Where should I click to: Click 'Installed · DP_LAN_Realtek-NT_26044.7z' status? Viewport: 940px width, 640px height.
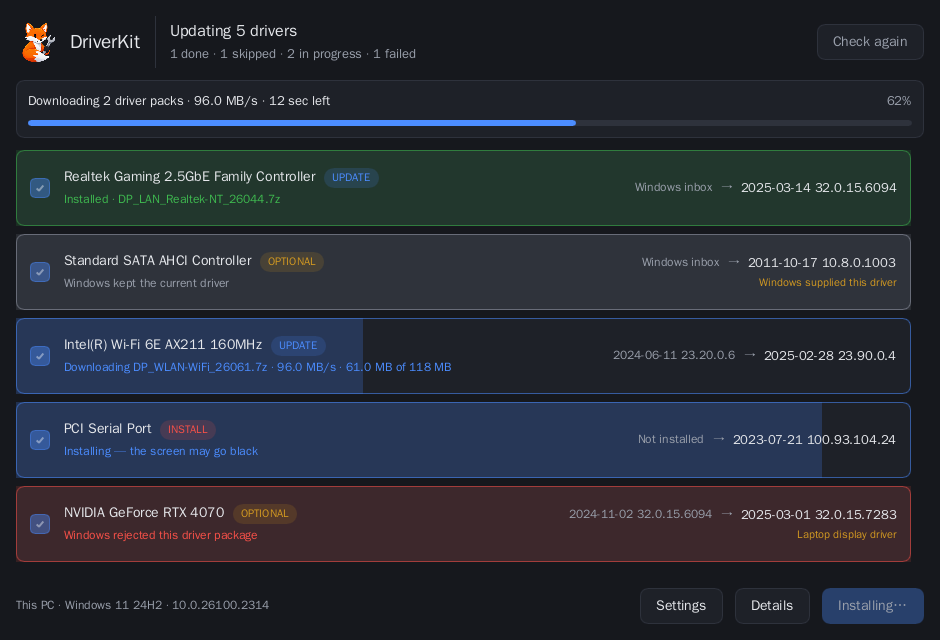[x=172, y=199]
